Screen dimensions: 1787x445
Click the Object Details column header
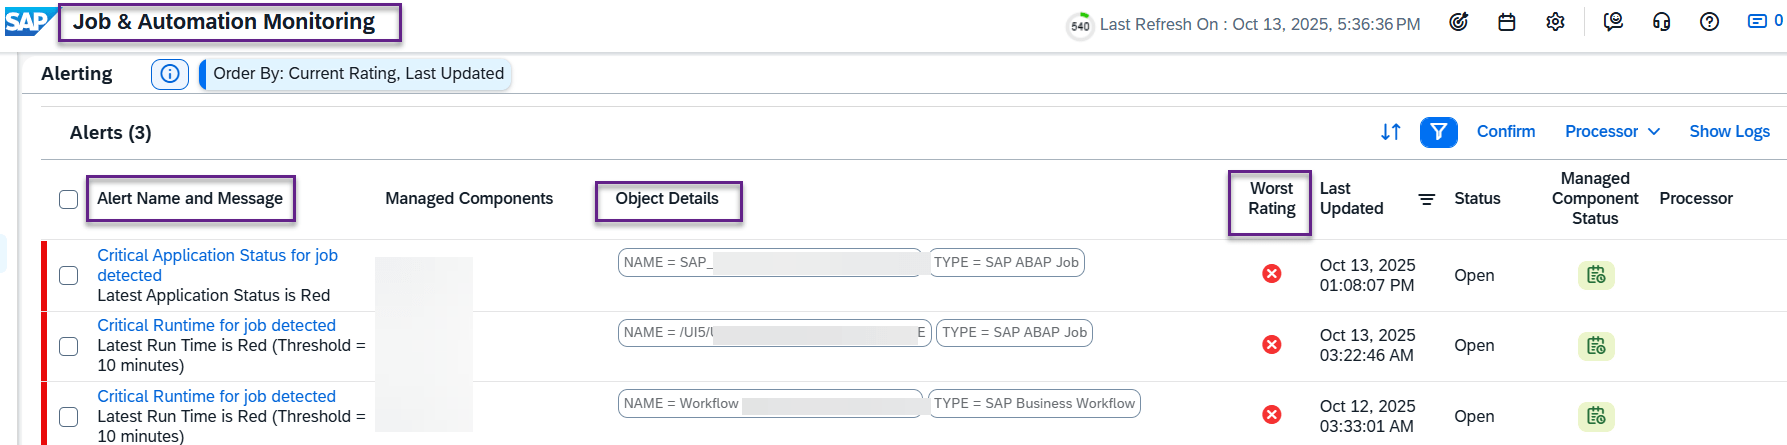click(x=667, y=199)
